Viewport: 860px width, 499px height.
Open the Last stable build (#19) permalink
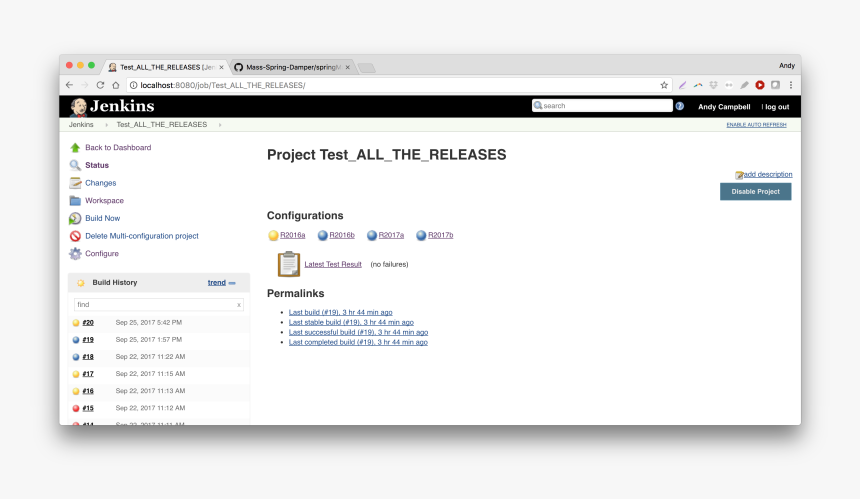[x=351, y=322]
